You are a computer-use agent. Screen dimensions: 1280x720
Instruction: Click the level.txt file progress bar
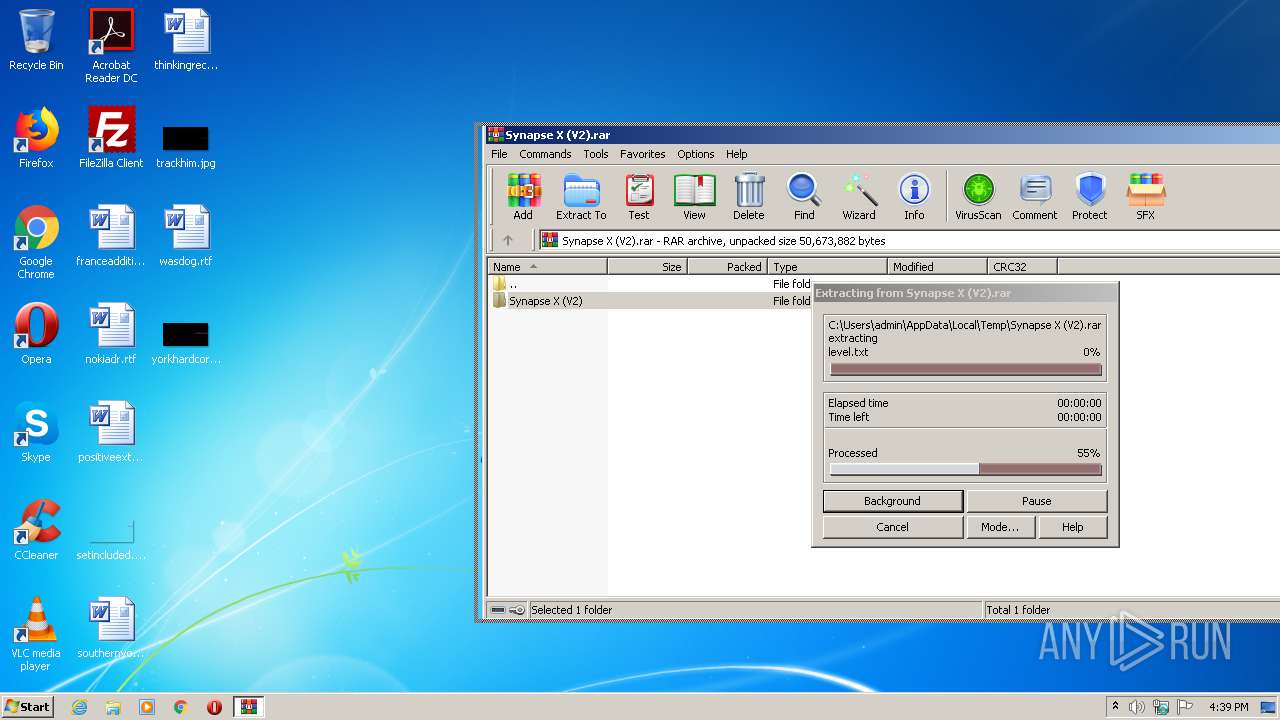[x=965, y=369]
